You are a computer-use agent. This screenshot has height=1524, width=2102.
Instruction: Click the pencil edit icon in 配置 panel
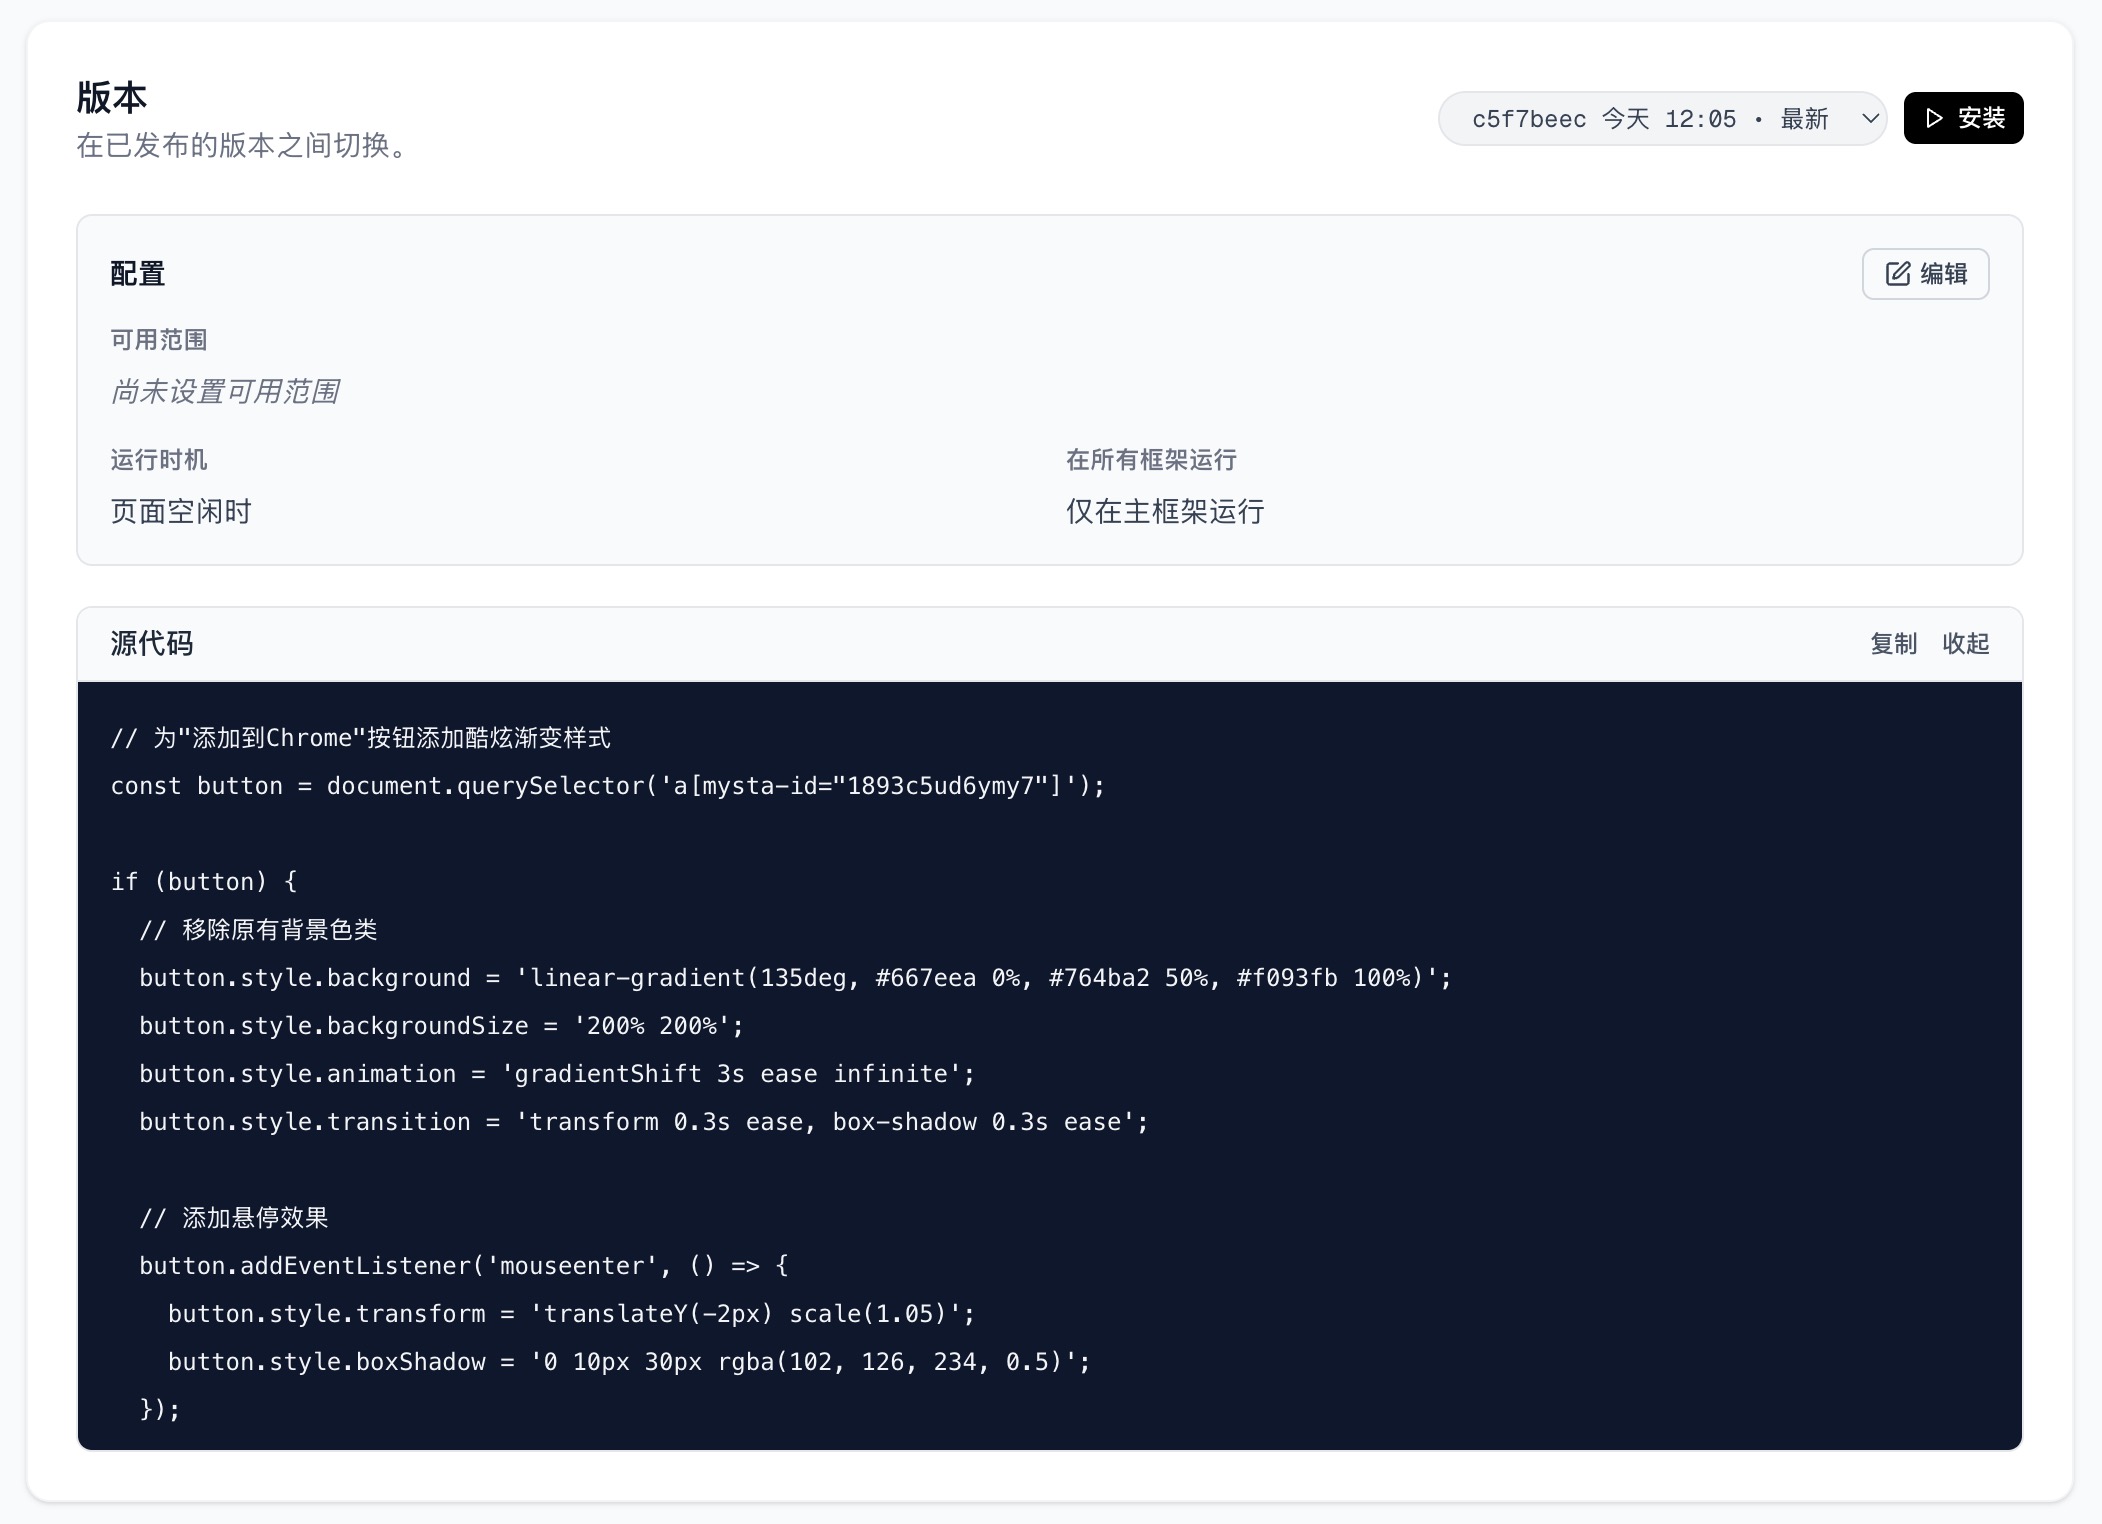click(1897, 274)
